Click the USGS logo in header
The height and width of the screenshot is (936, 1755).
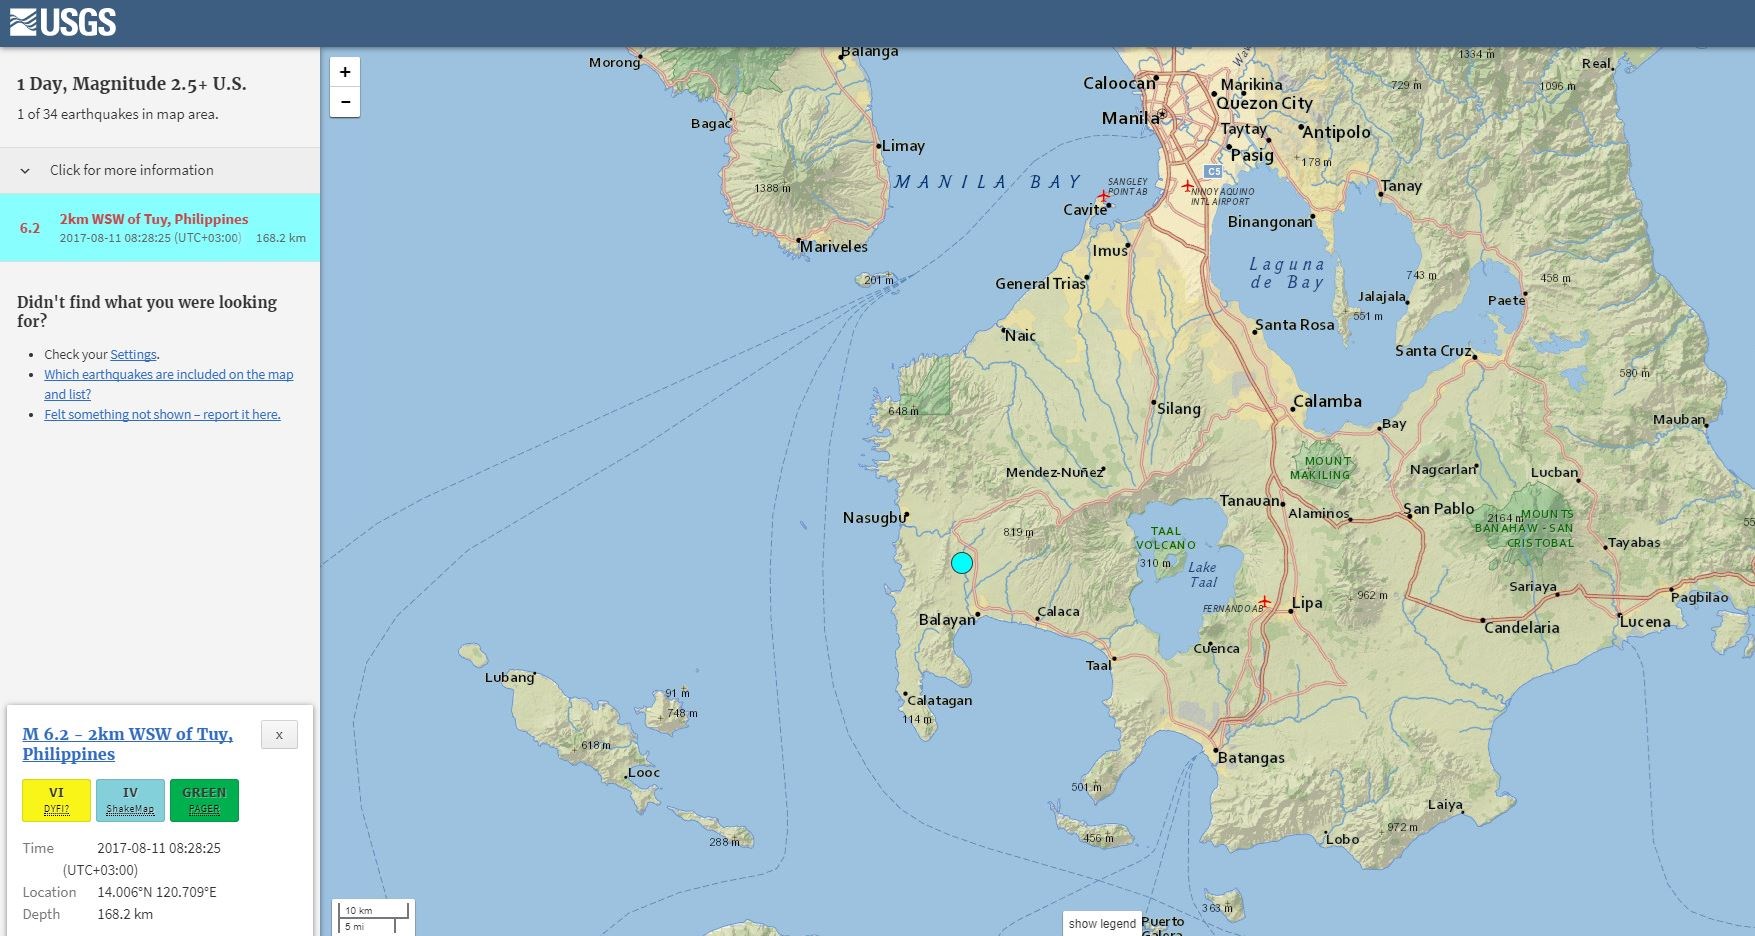[63, 22]
